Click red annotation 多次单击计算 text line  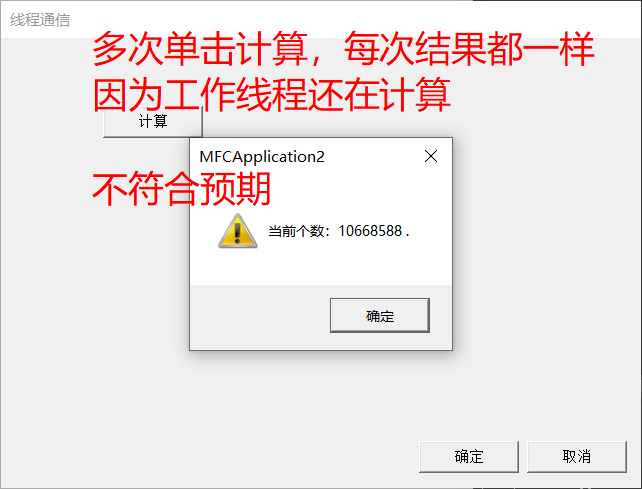[200, 49]
